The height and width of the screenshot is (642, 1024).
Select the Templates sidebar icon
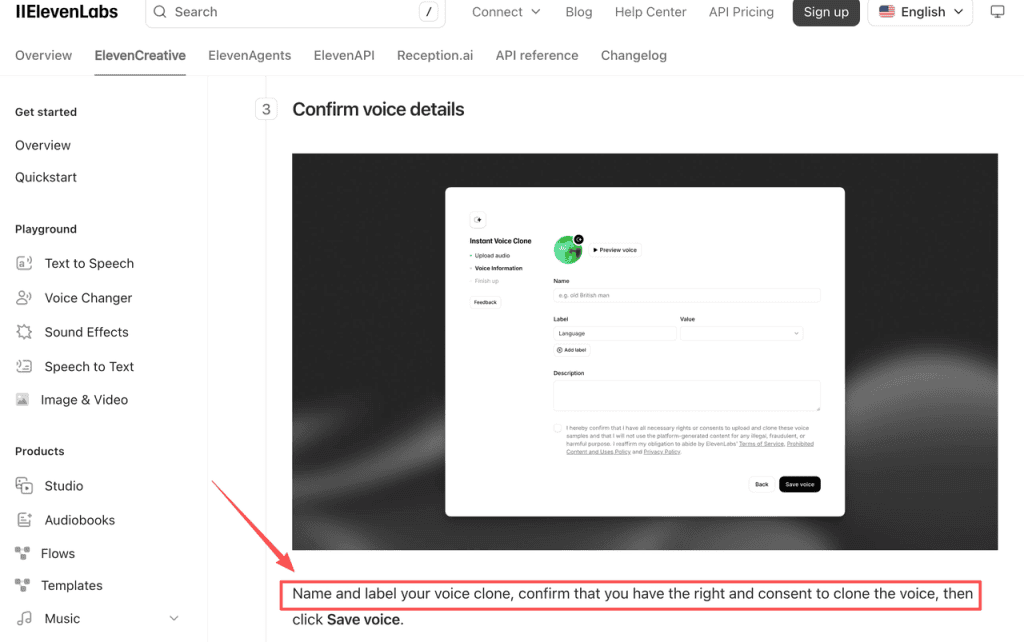click(22, 585)
